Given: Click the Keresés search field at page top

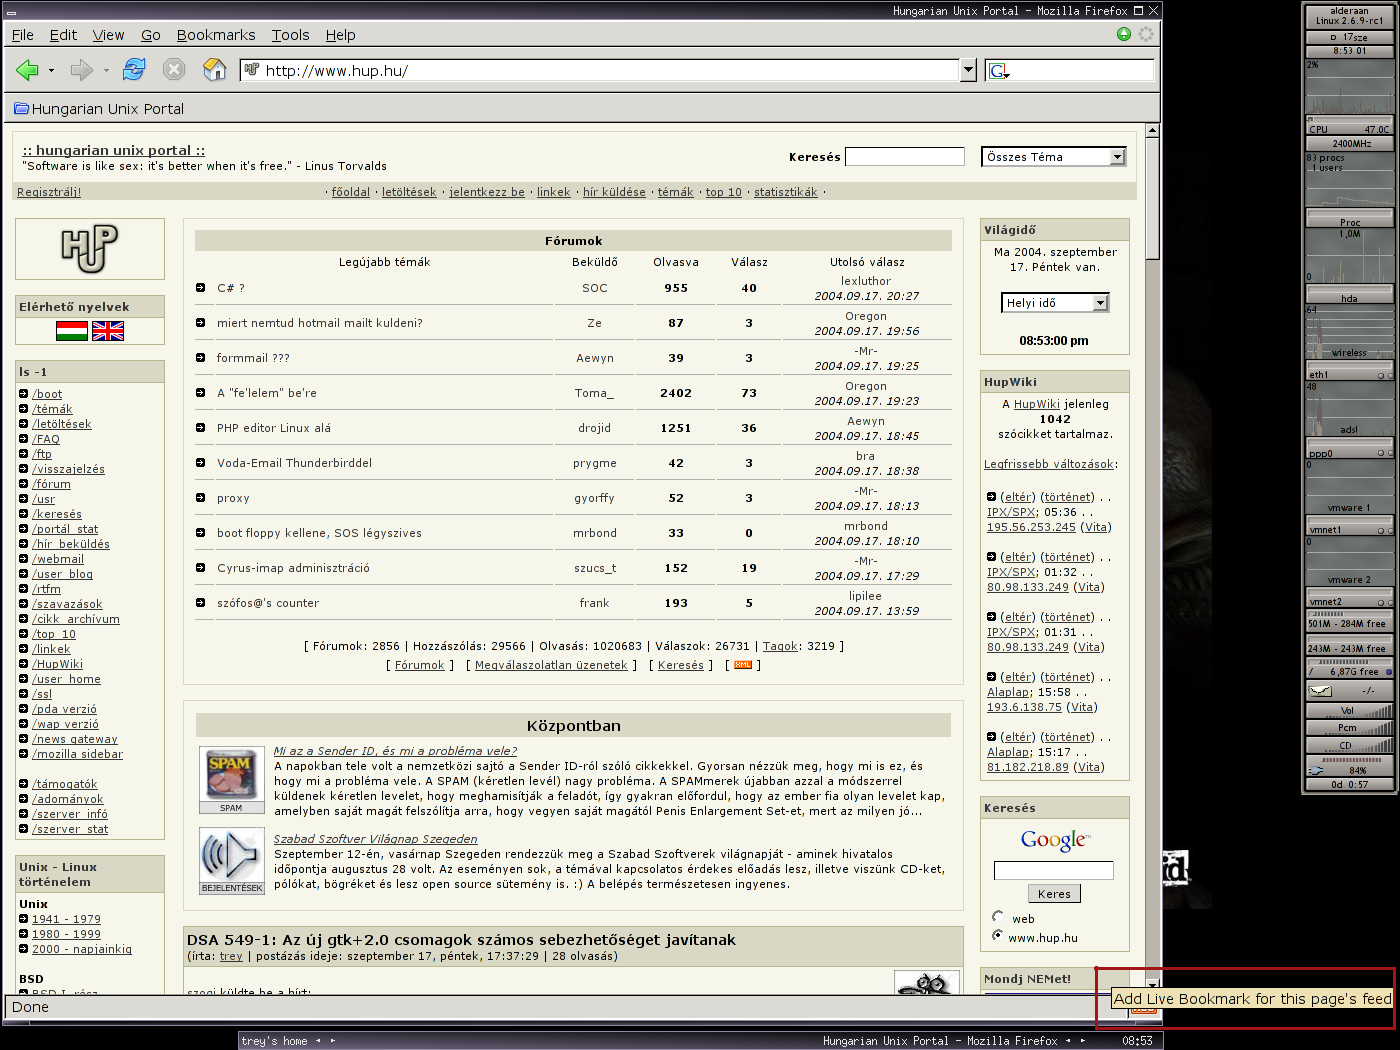Looking at the screenshot, I should click(x=905, y=156).
